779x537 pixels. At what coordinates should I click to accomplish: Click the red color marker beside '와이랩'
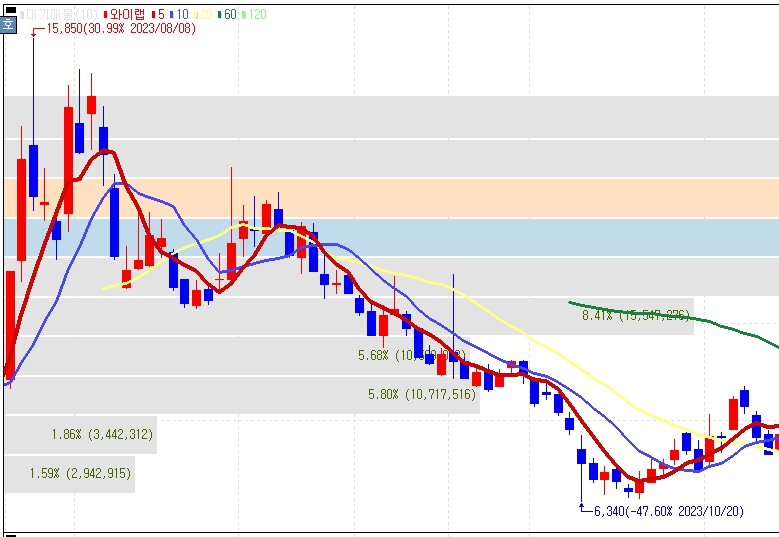[105, 15]
